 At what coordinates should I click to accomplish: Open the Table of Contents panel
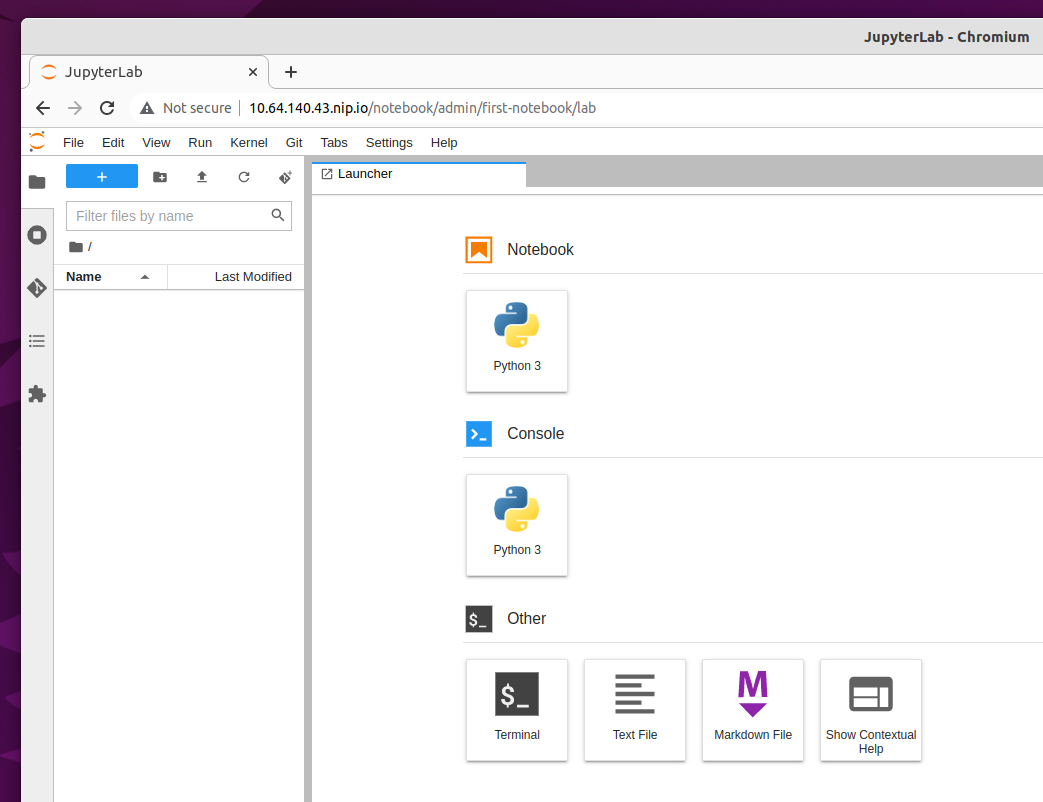(37, 341)
